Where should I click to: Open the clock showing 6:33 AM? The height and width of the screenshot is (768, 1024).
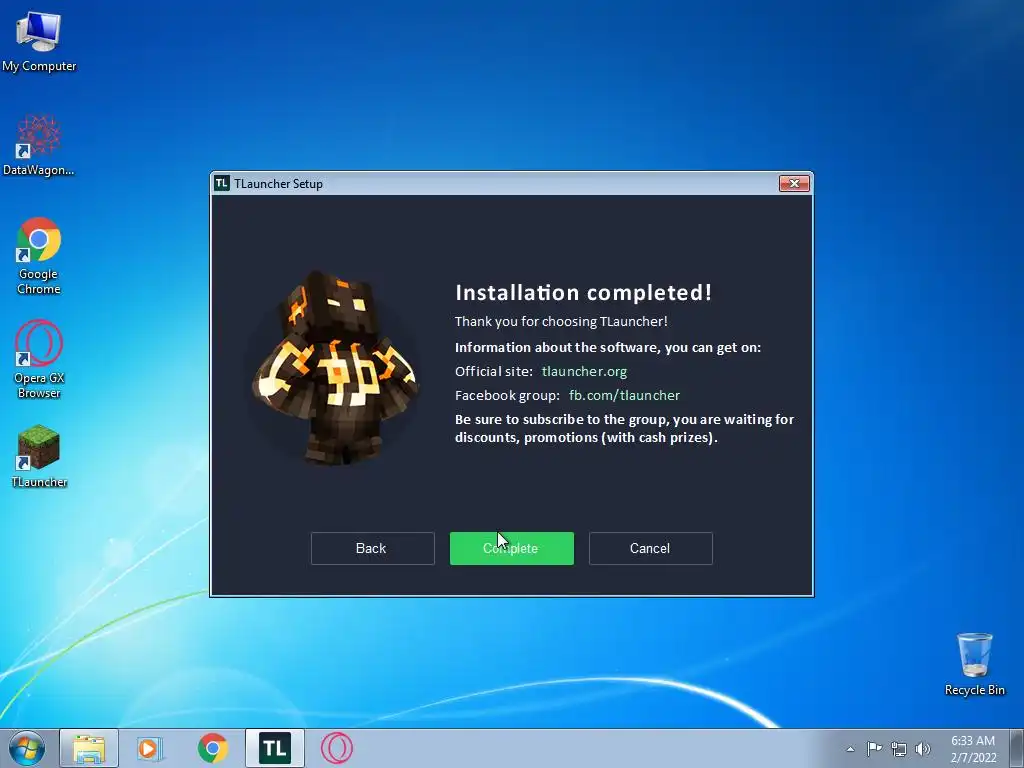click(x=973, y=749)
